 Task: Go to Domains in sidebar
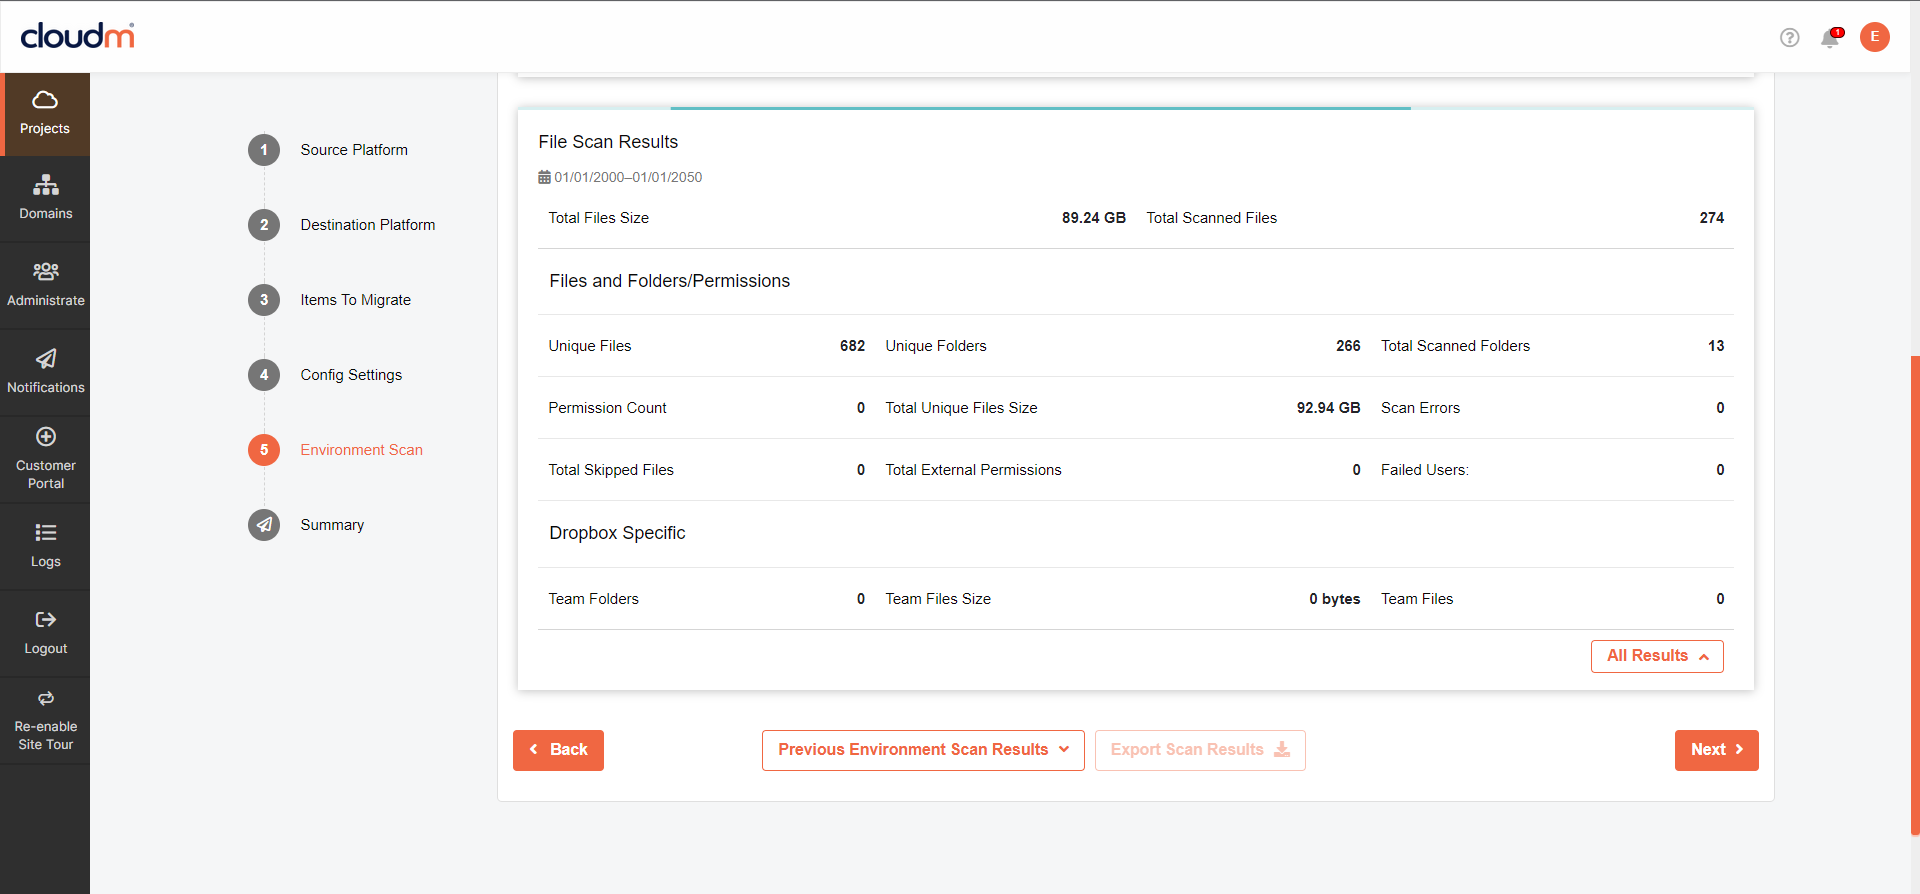tap(45, 198)
